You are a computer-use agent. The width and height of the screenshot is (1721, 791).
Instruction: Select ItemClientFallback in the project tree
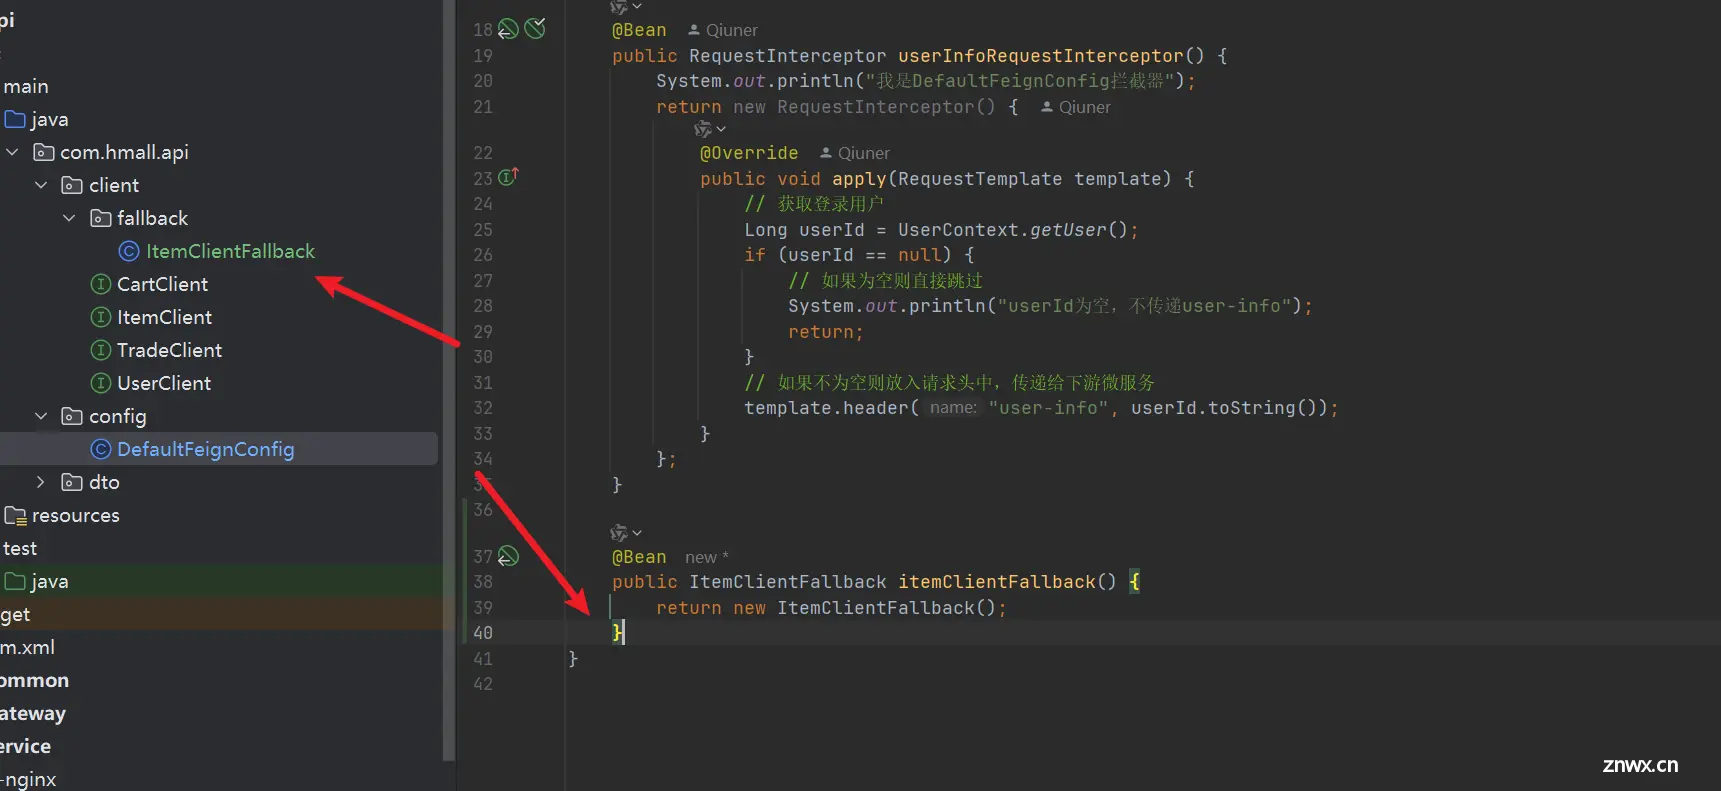[x=231, y=251]
